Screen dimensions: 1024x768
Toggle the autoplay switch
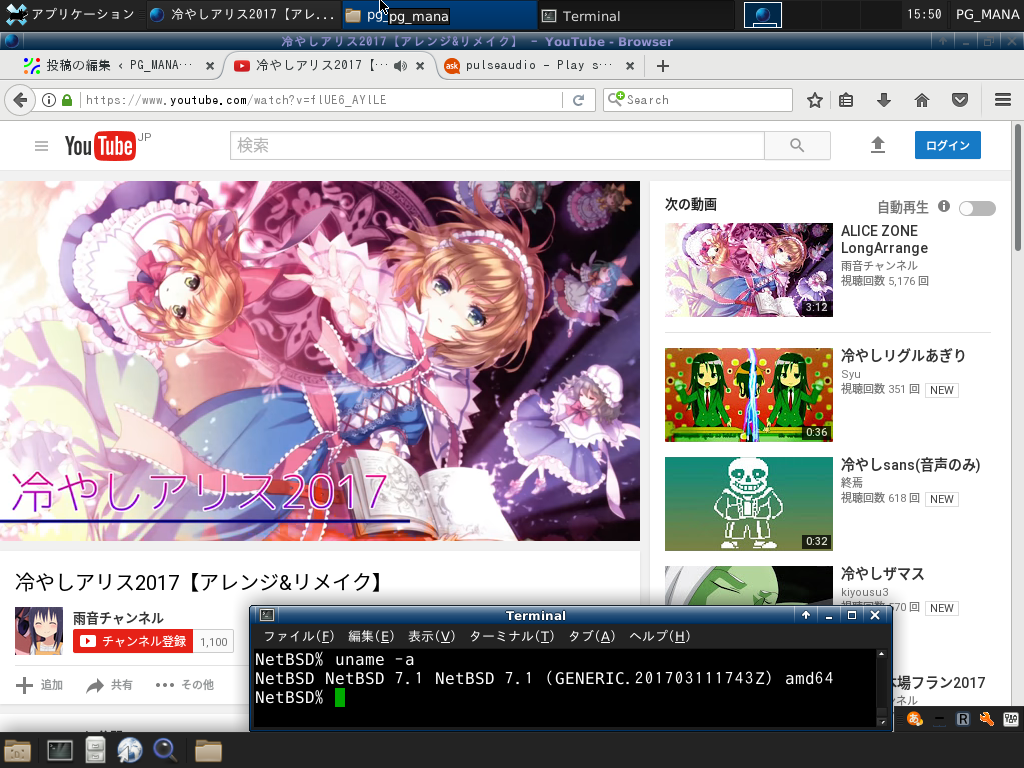click(977, 208)
